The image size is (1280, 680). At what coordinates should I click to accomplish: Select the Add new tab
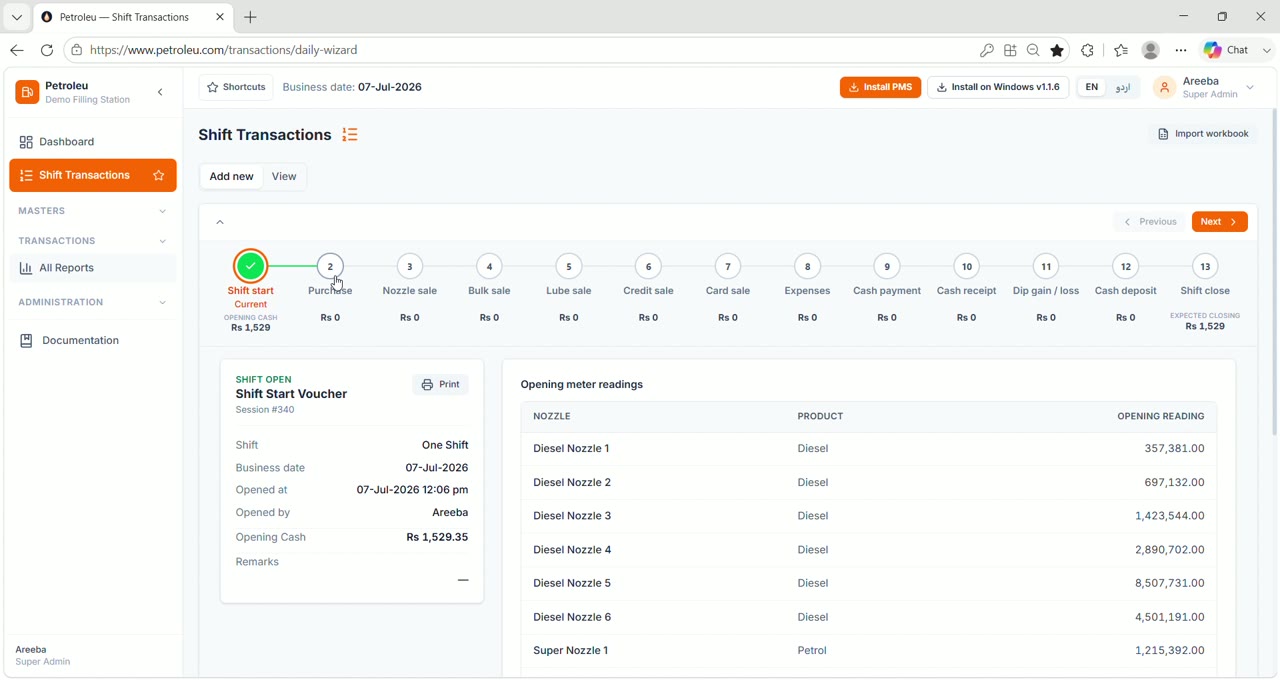231,176
